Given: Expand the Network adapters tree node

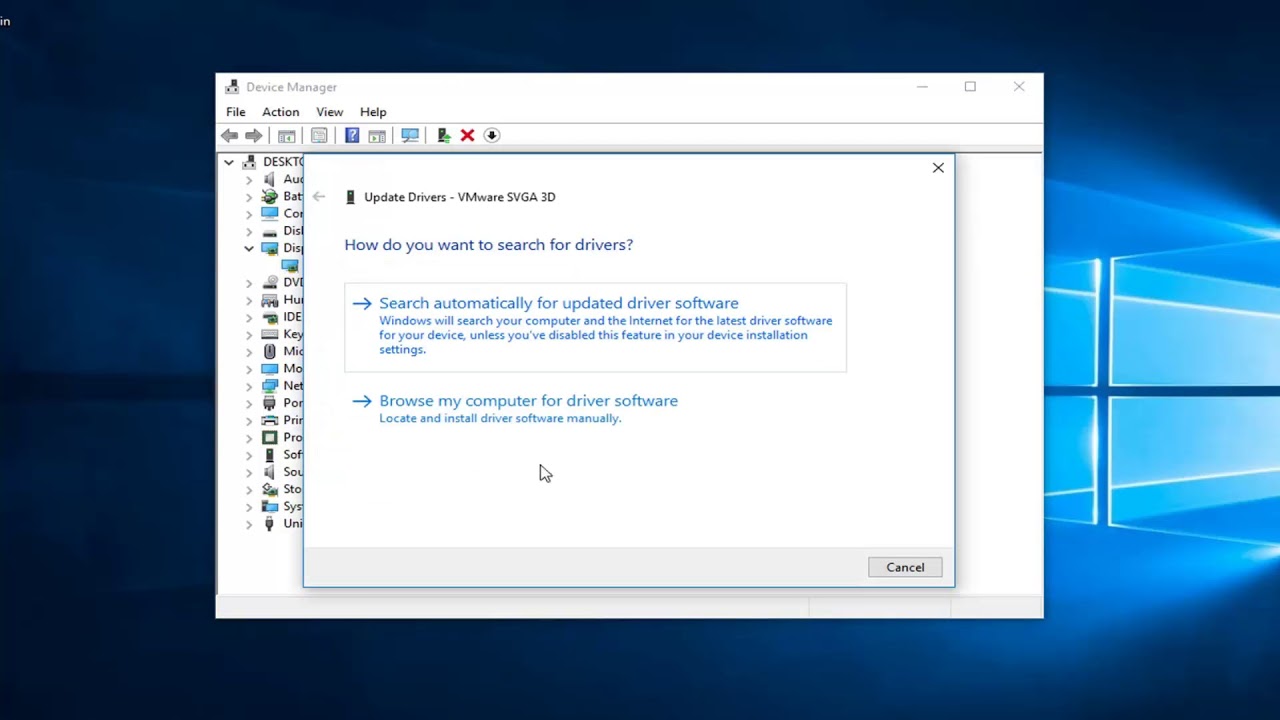Looking at the screenshot, I should (249, 385).
